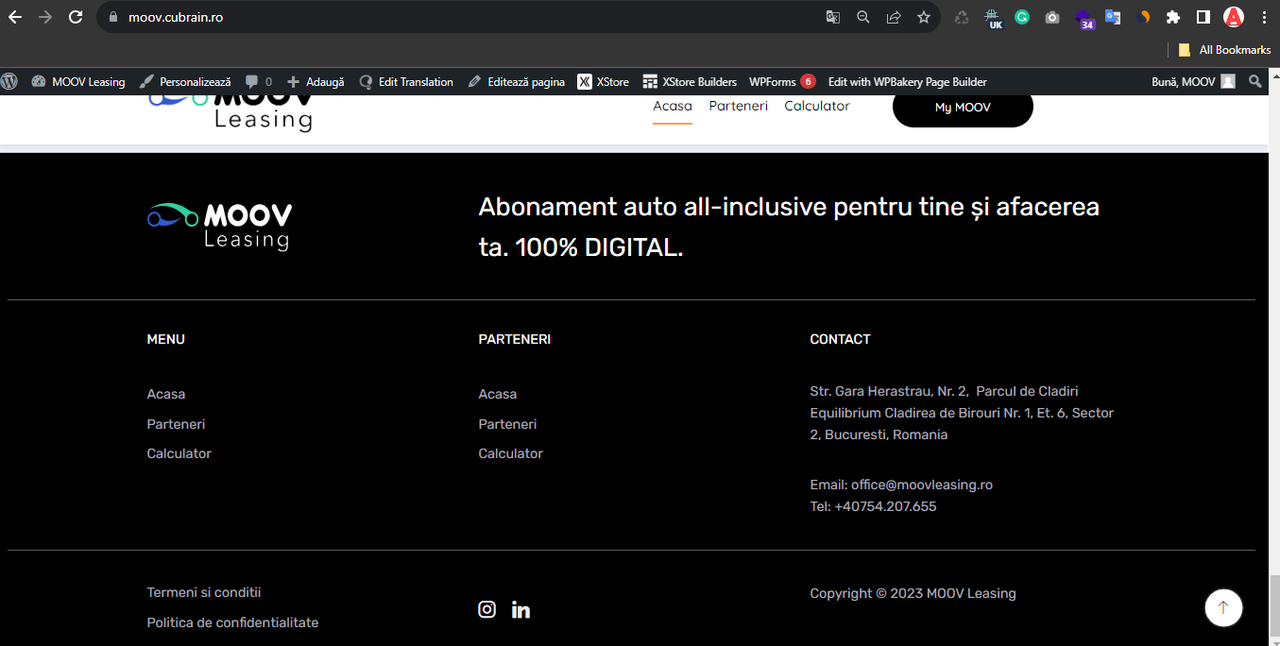Click Parteneri under the MENU column
Viewport: 1280px width, 646px height.
tap(176, 424)
